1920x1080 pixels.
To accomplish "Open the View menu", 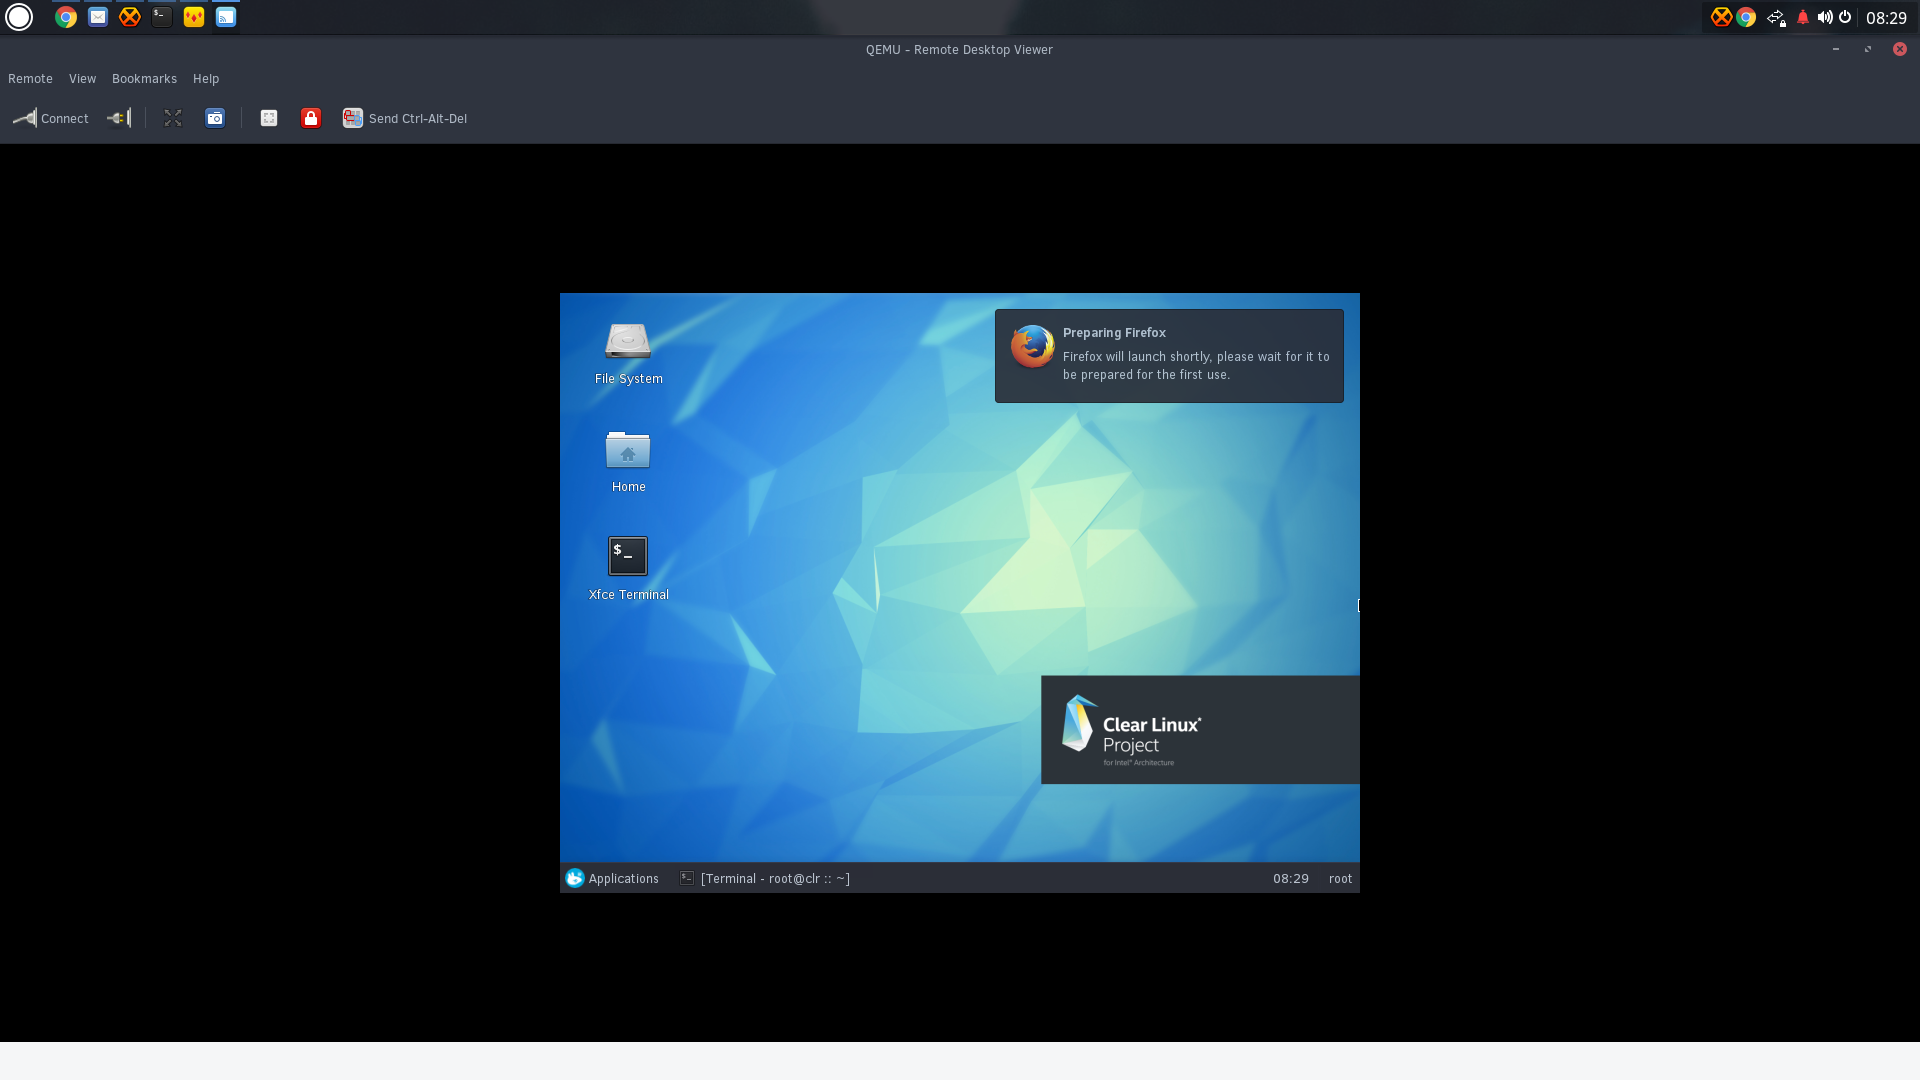I will (82, 78).
